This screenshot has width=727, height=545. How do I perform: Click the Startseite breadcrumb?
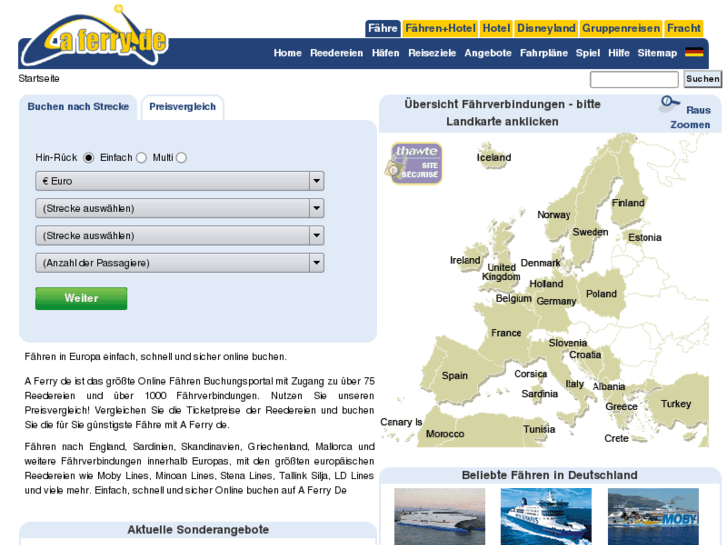coord(39,78)
